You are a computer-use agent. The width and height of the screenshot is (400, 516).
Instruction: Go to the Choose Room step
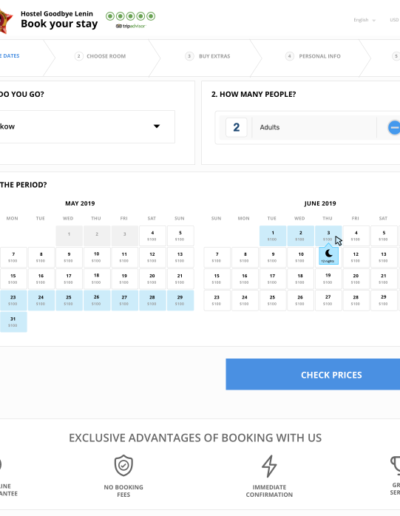(100, 56)
